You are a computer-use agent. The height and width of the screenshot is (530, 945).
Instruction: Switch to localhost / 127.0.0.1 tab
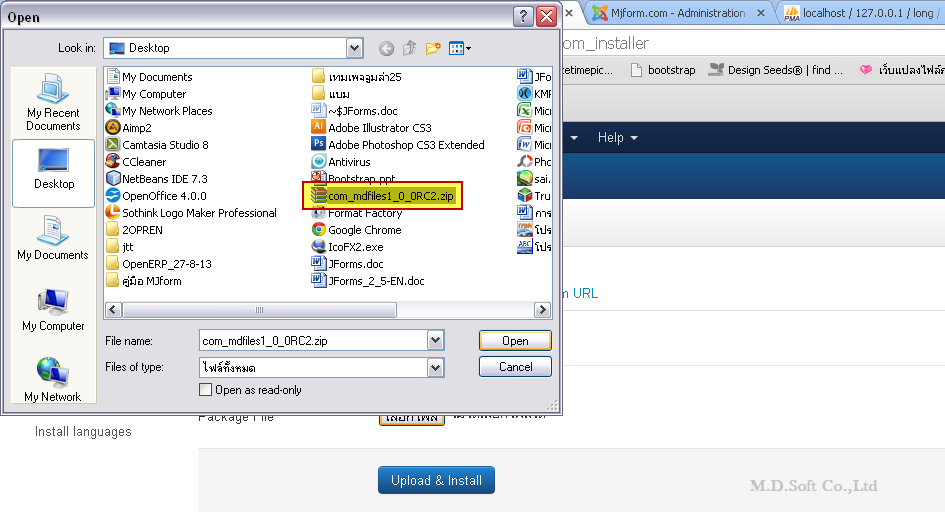click(x=862, y=13)
